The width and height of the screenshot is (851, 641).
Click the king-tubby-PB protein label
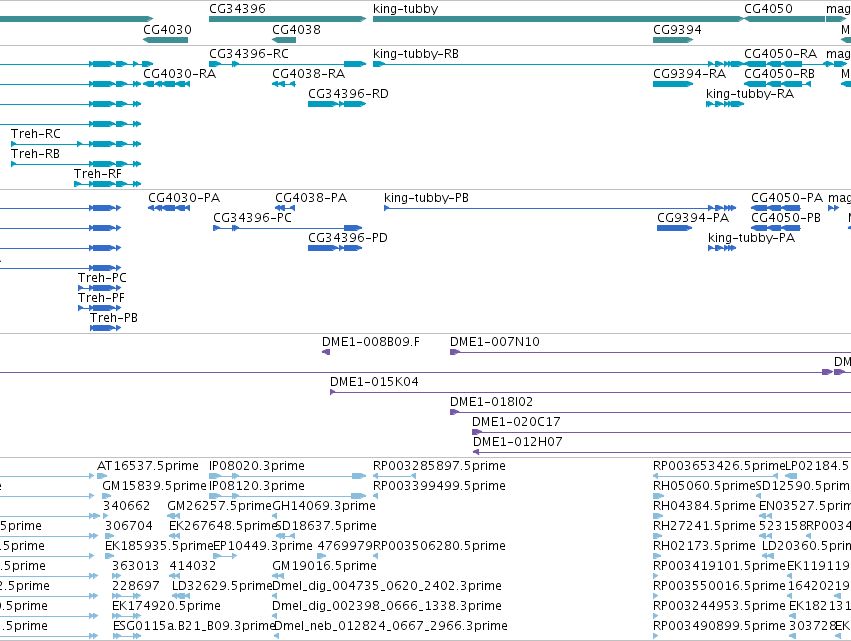tap(426, 198)
